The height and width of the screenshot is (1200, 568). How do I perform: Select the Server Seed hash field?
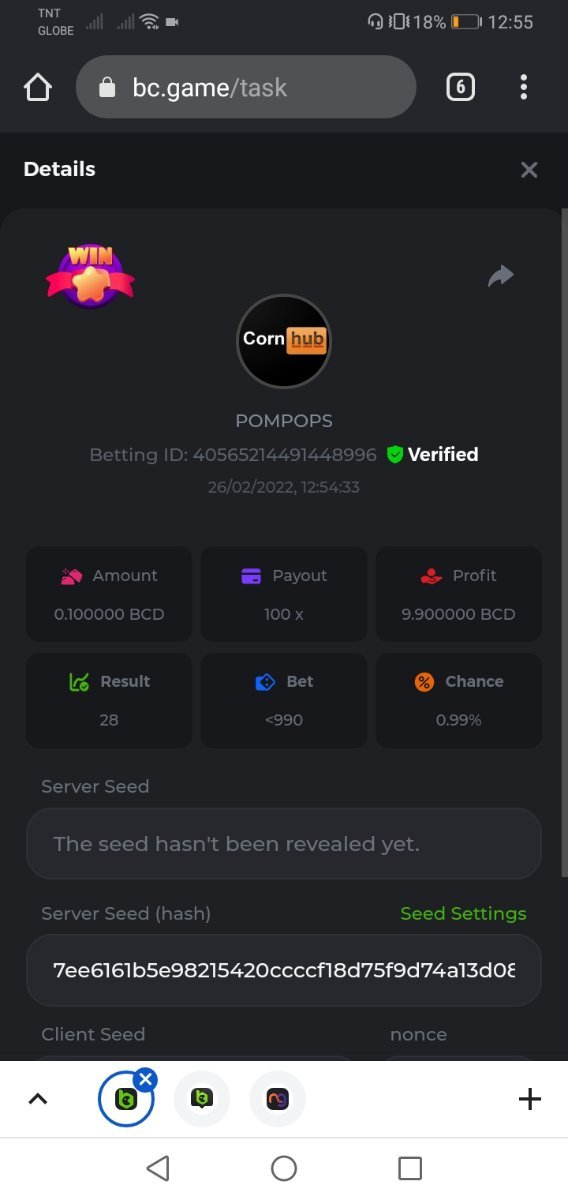coord(284,970)
